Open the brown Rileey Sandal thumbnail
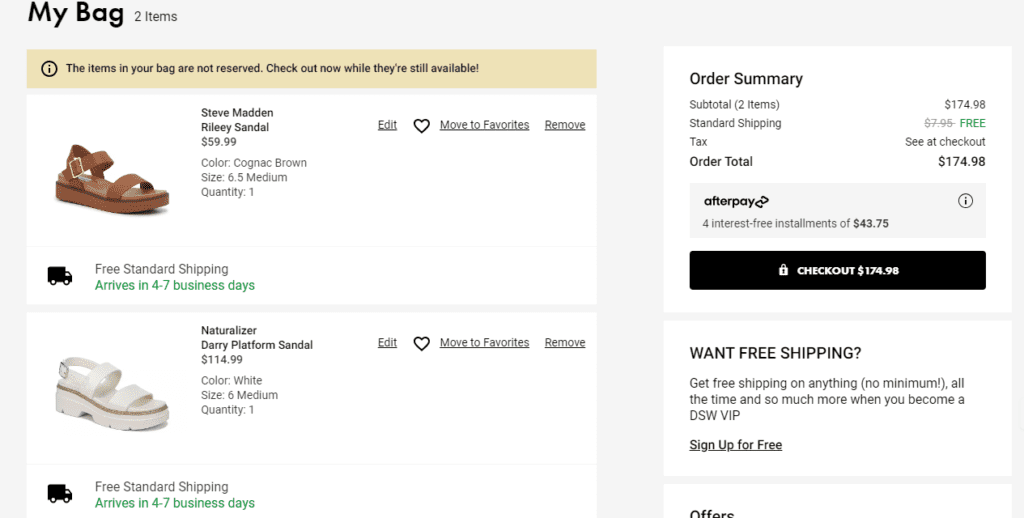Viewport: 1024px width, 518px height. point(112,178)
